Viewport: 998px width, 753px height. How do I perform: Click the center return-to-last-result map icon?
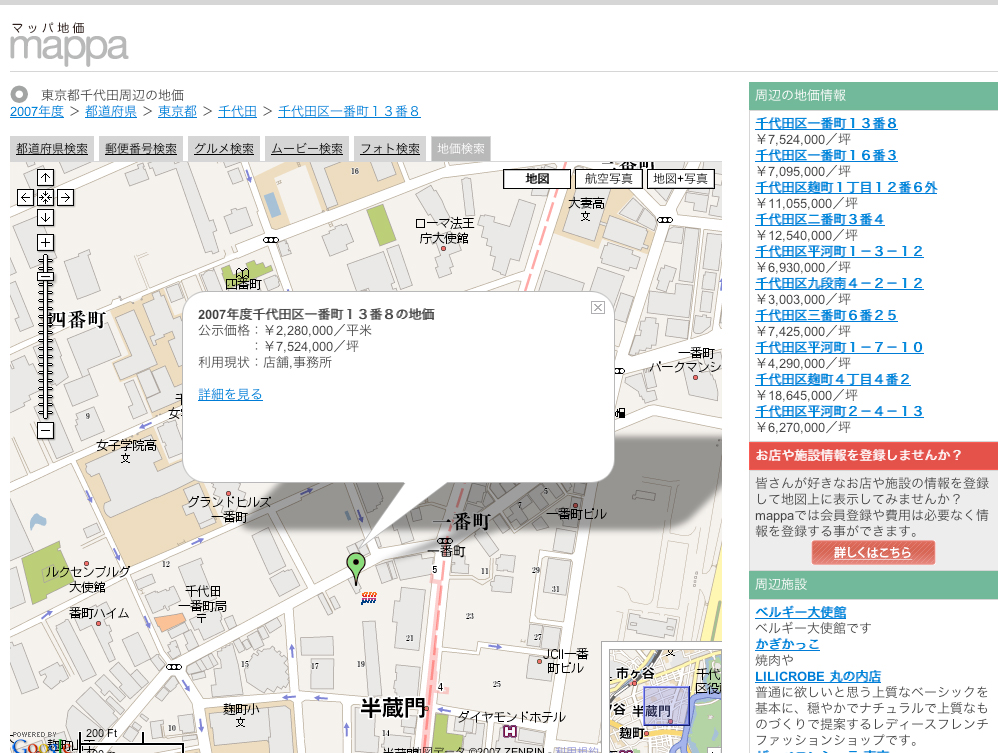pos(45,197)
